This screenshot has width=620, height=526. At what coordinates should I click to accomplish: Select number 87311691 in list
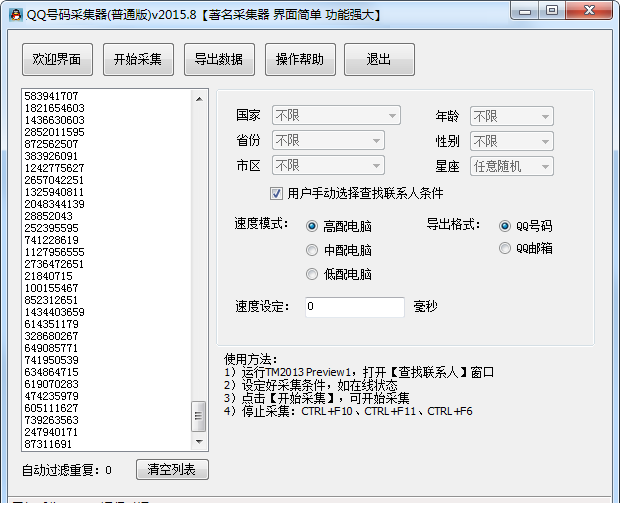point(48,444)
